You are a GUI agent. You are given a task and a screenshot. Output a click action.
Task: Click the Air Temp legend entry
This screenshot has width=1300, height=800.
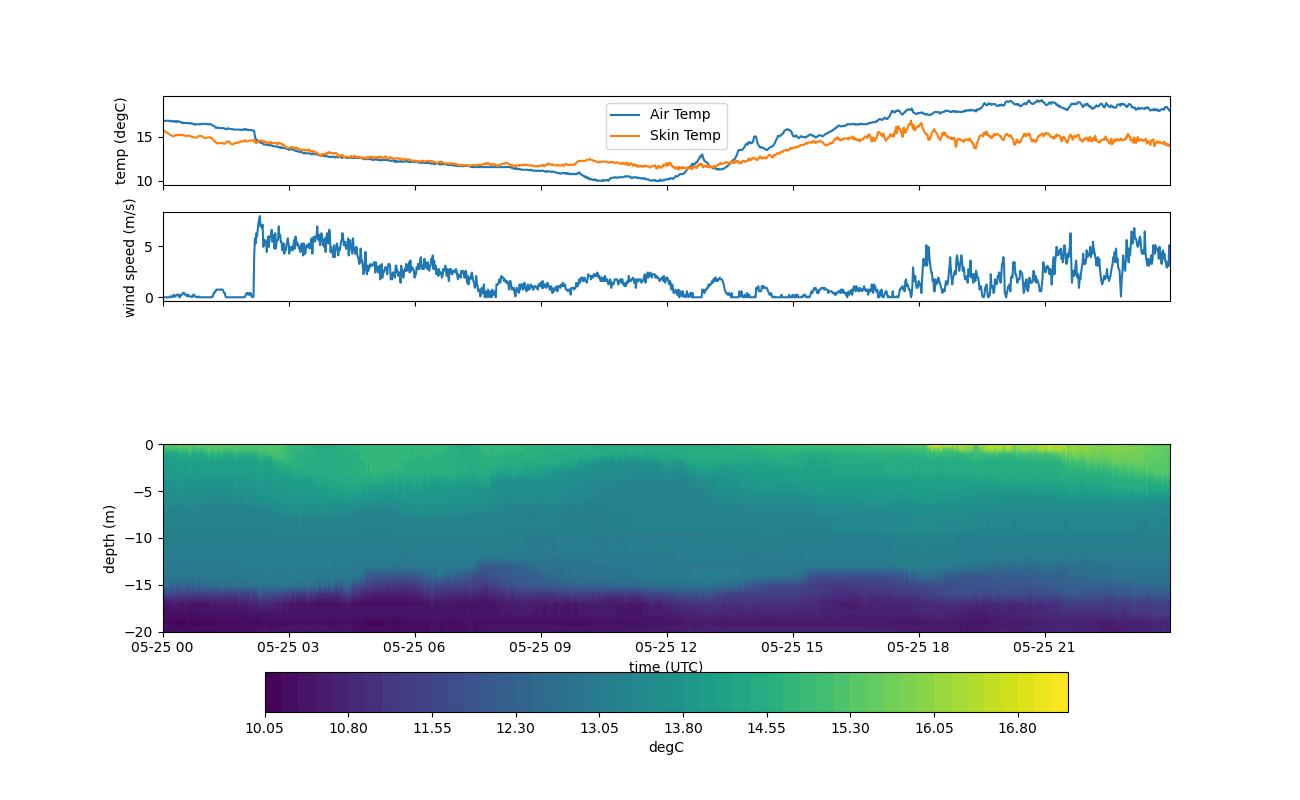pyautogui.click(x=679, y=115)
